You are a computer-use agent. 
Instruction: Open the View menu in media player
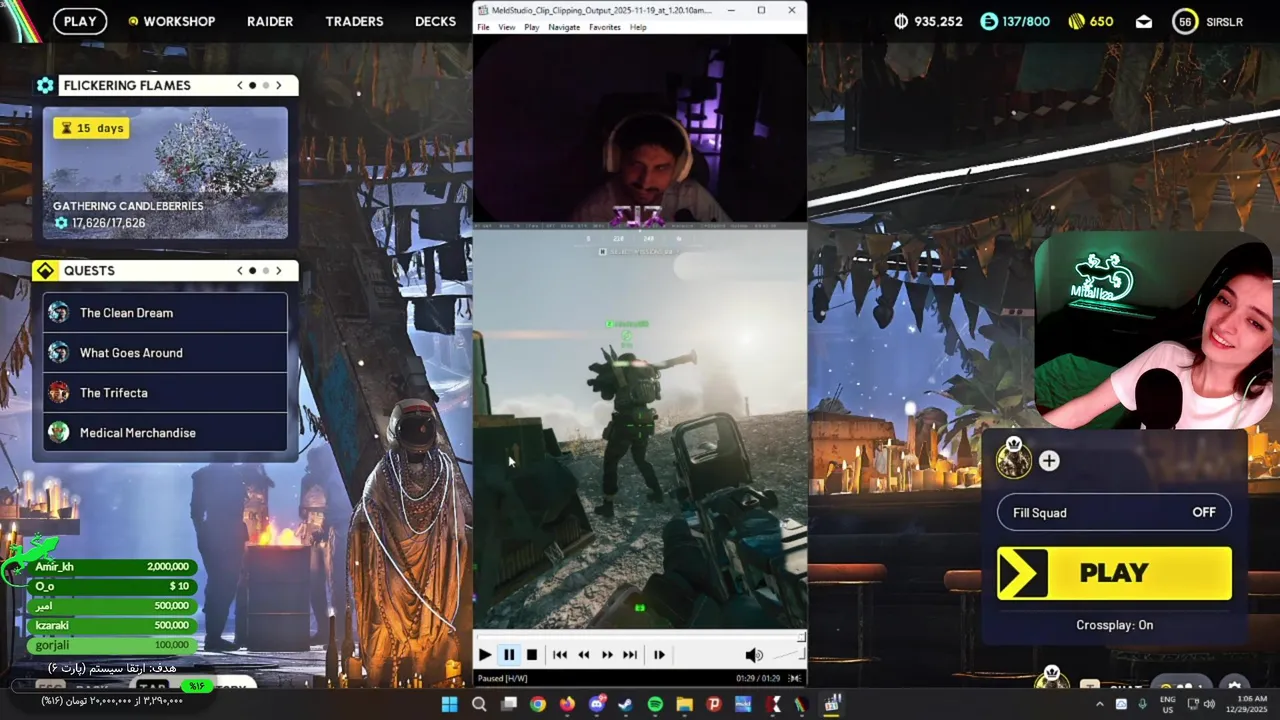click(507, 27)
